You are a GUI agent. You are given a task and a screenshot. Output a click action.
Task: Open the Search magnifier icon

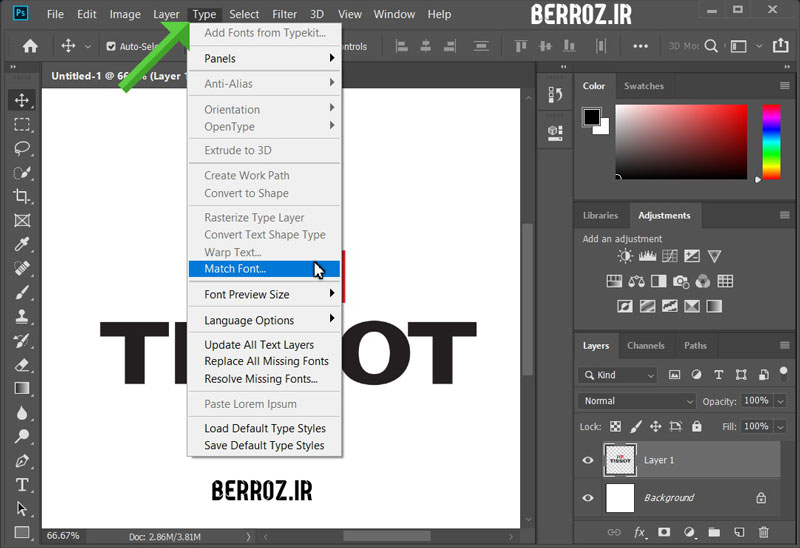coord(711,46)
